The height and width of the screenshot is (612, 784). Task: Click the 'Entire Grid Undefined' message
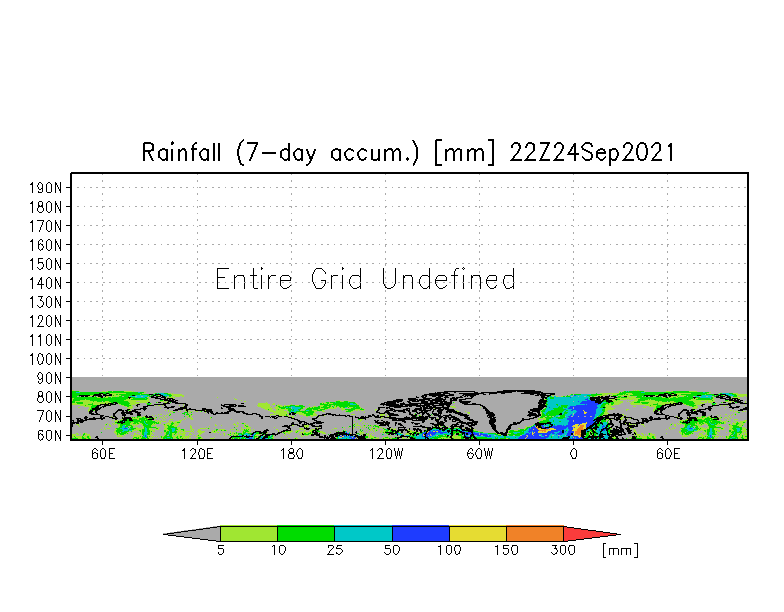[x=366, y=279]
